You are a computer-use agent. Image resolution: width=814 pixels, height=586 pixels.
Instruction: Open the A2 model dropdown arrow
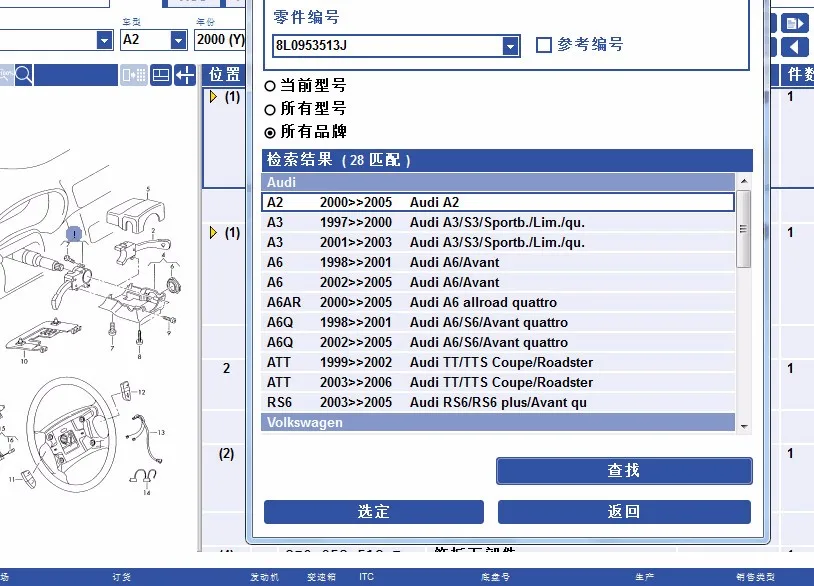[178, 40]
